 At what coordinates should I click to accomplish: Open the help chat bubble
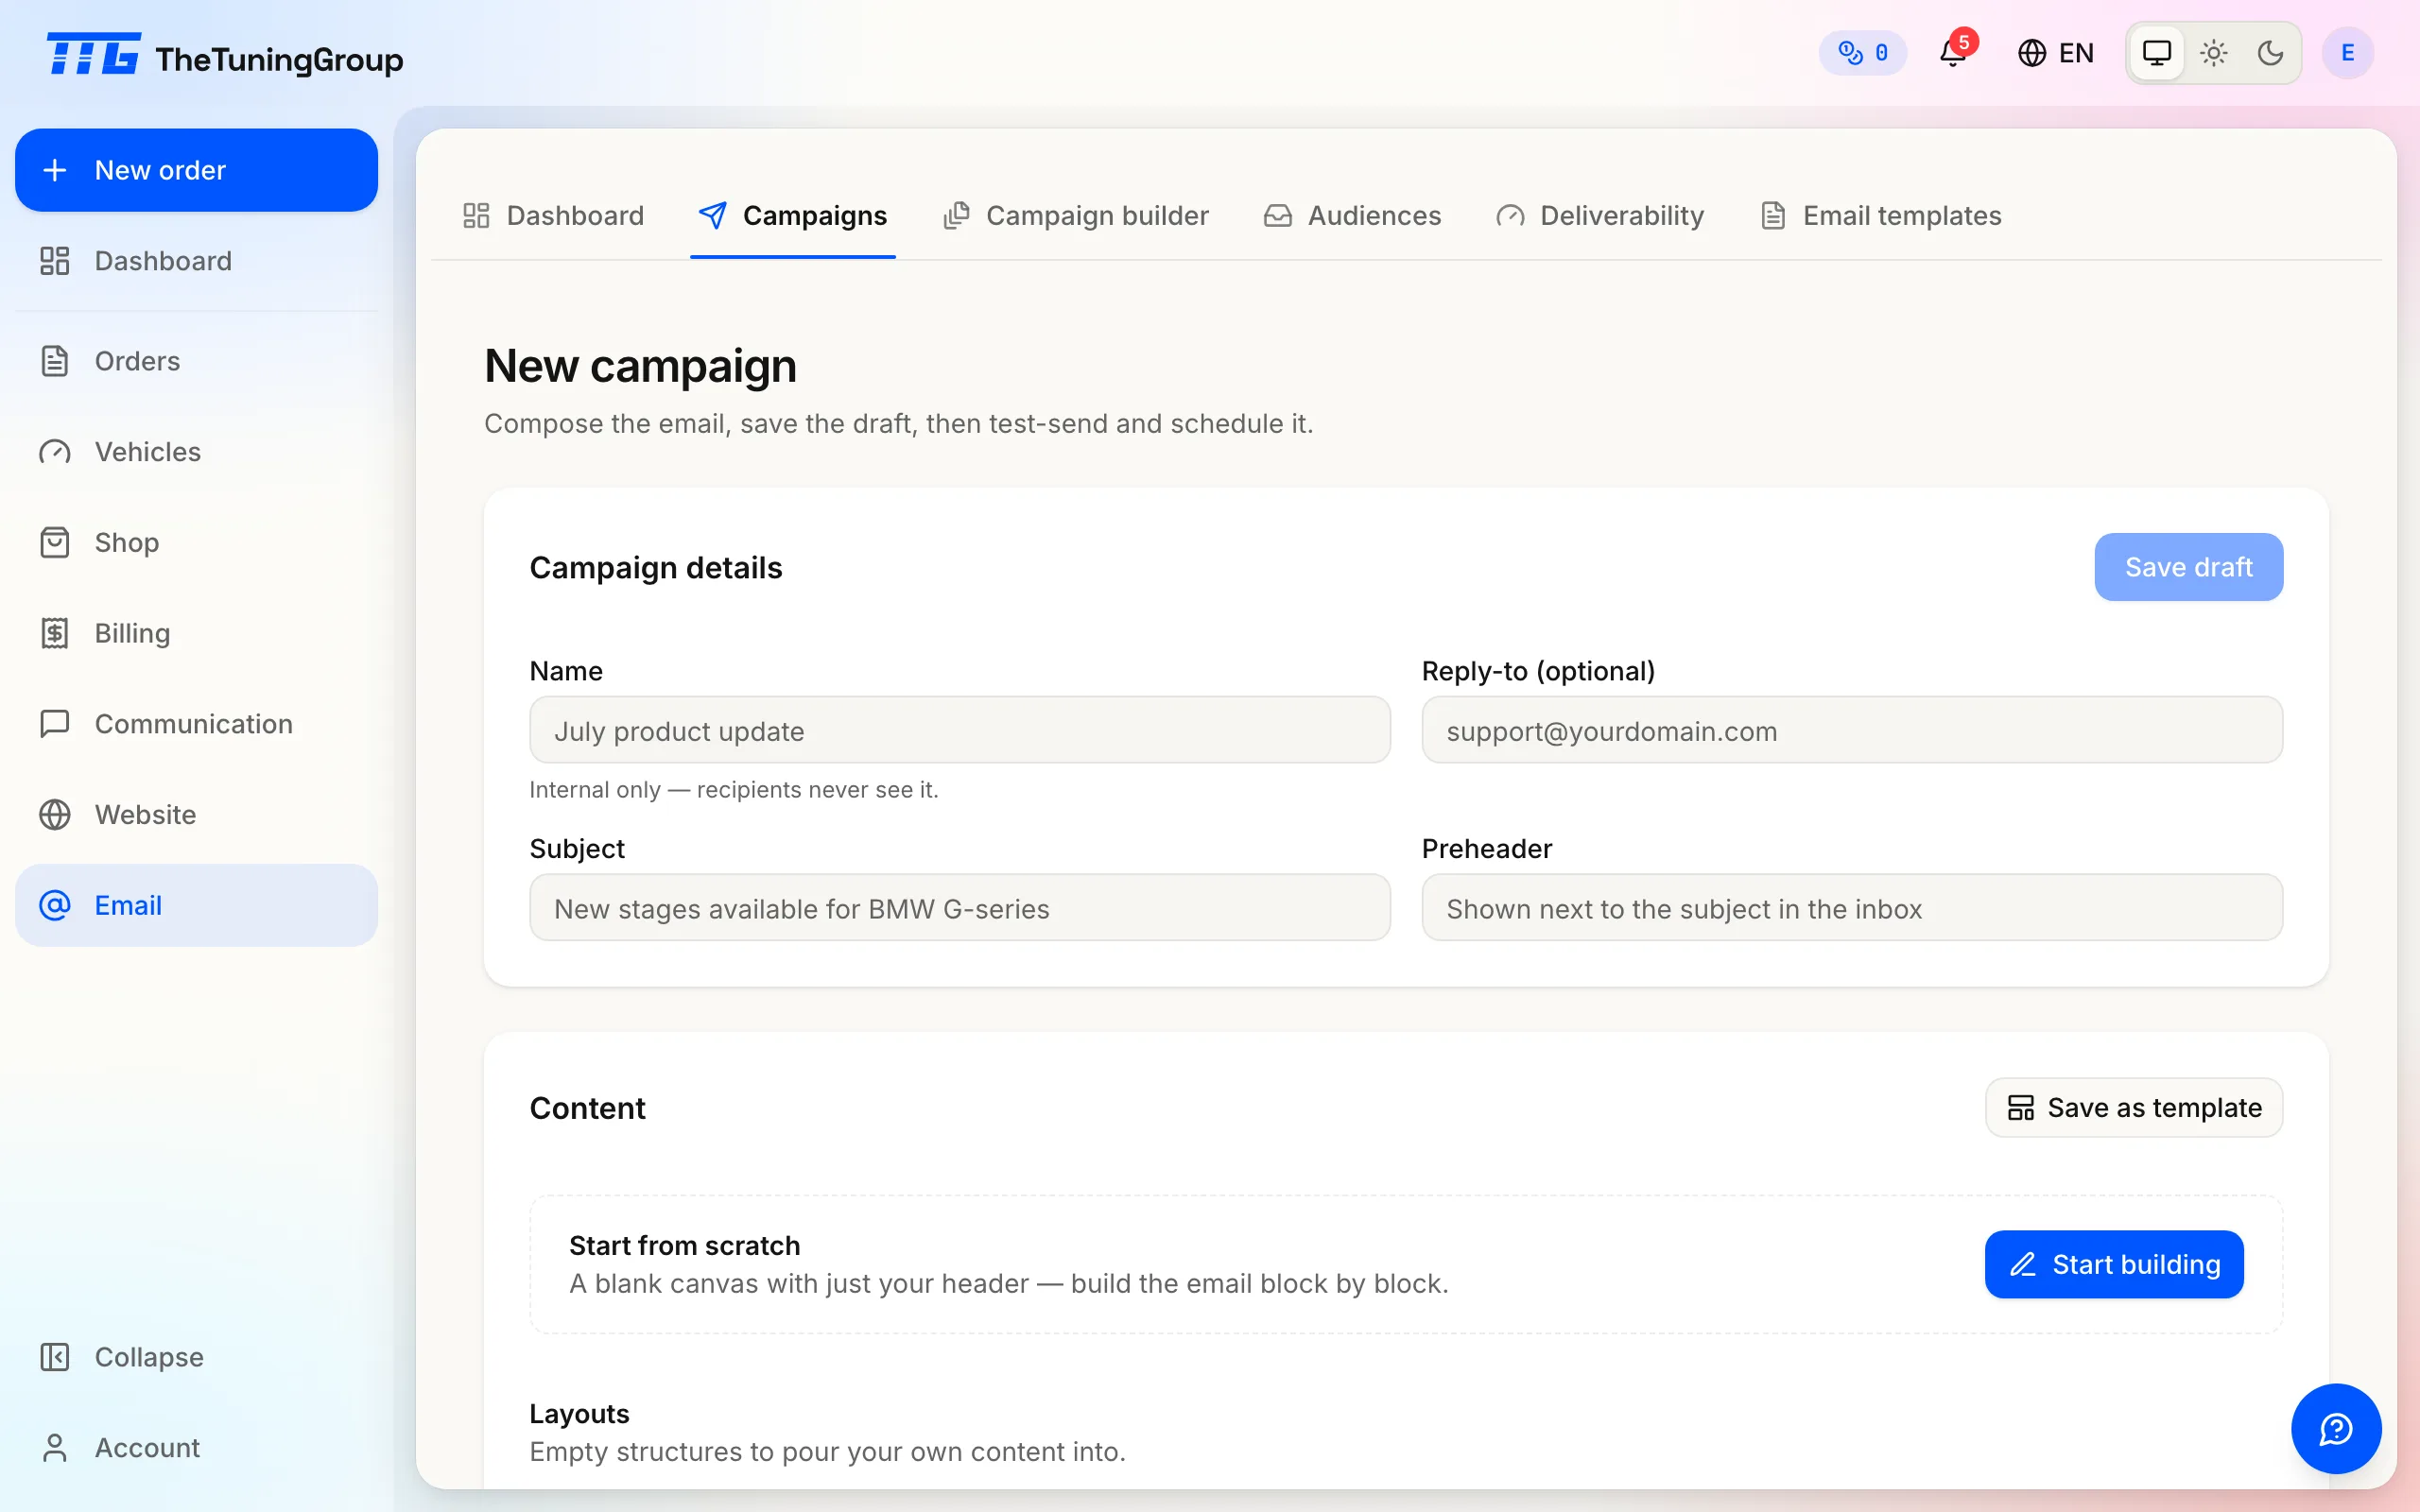(2336, 1429)
